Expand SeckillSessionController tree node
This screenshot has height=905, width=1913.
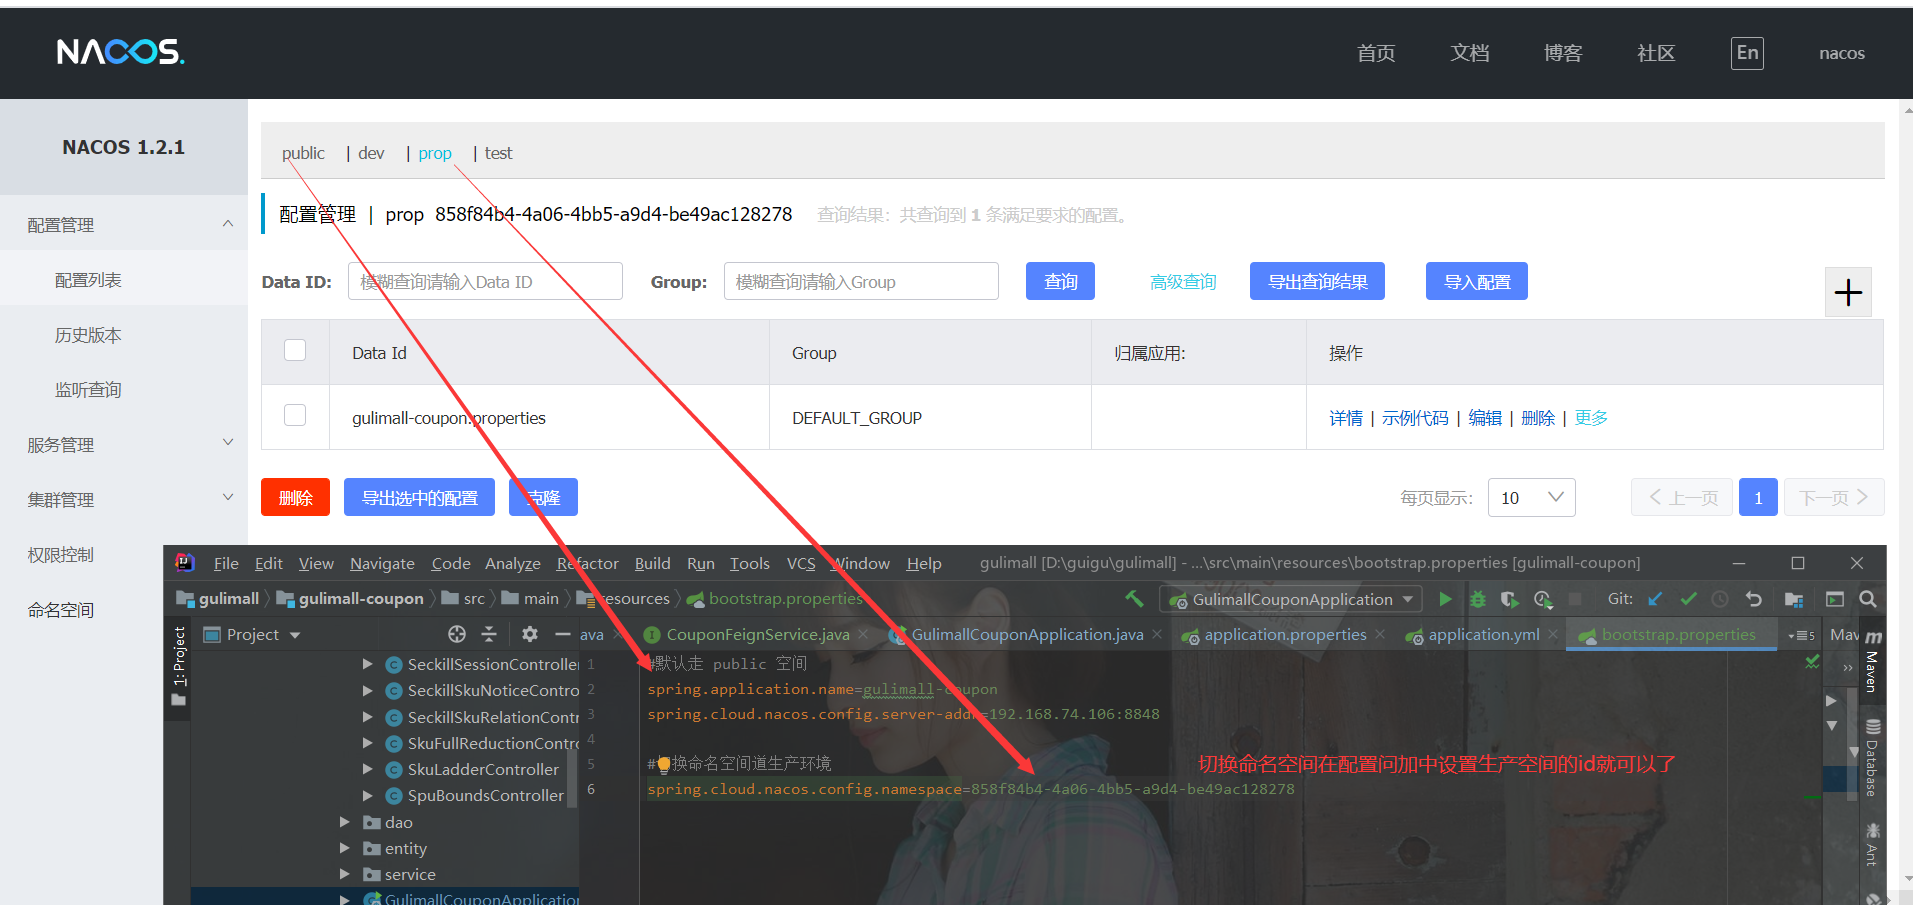(368, 664)
